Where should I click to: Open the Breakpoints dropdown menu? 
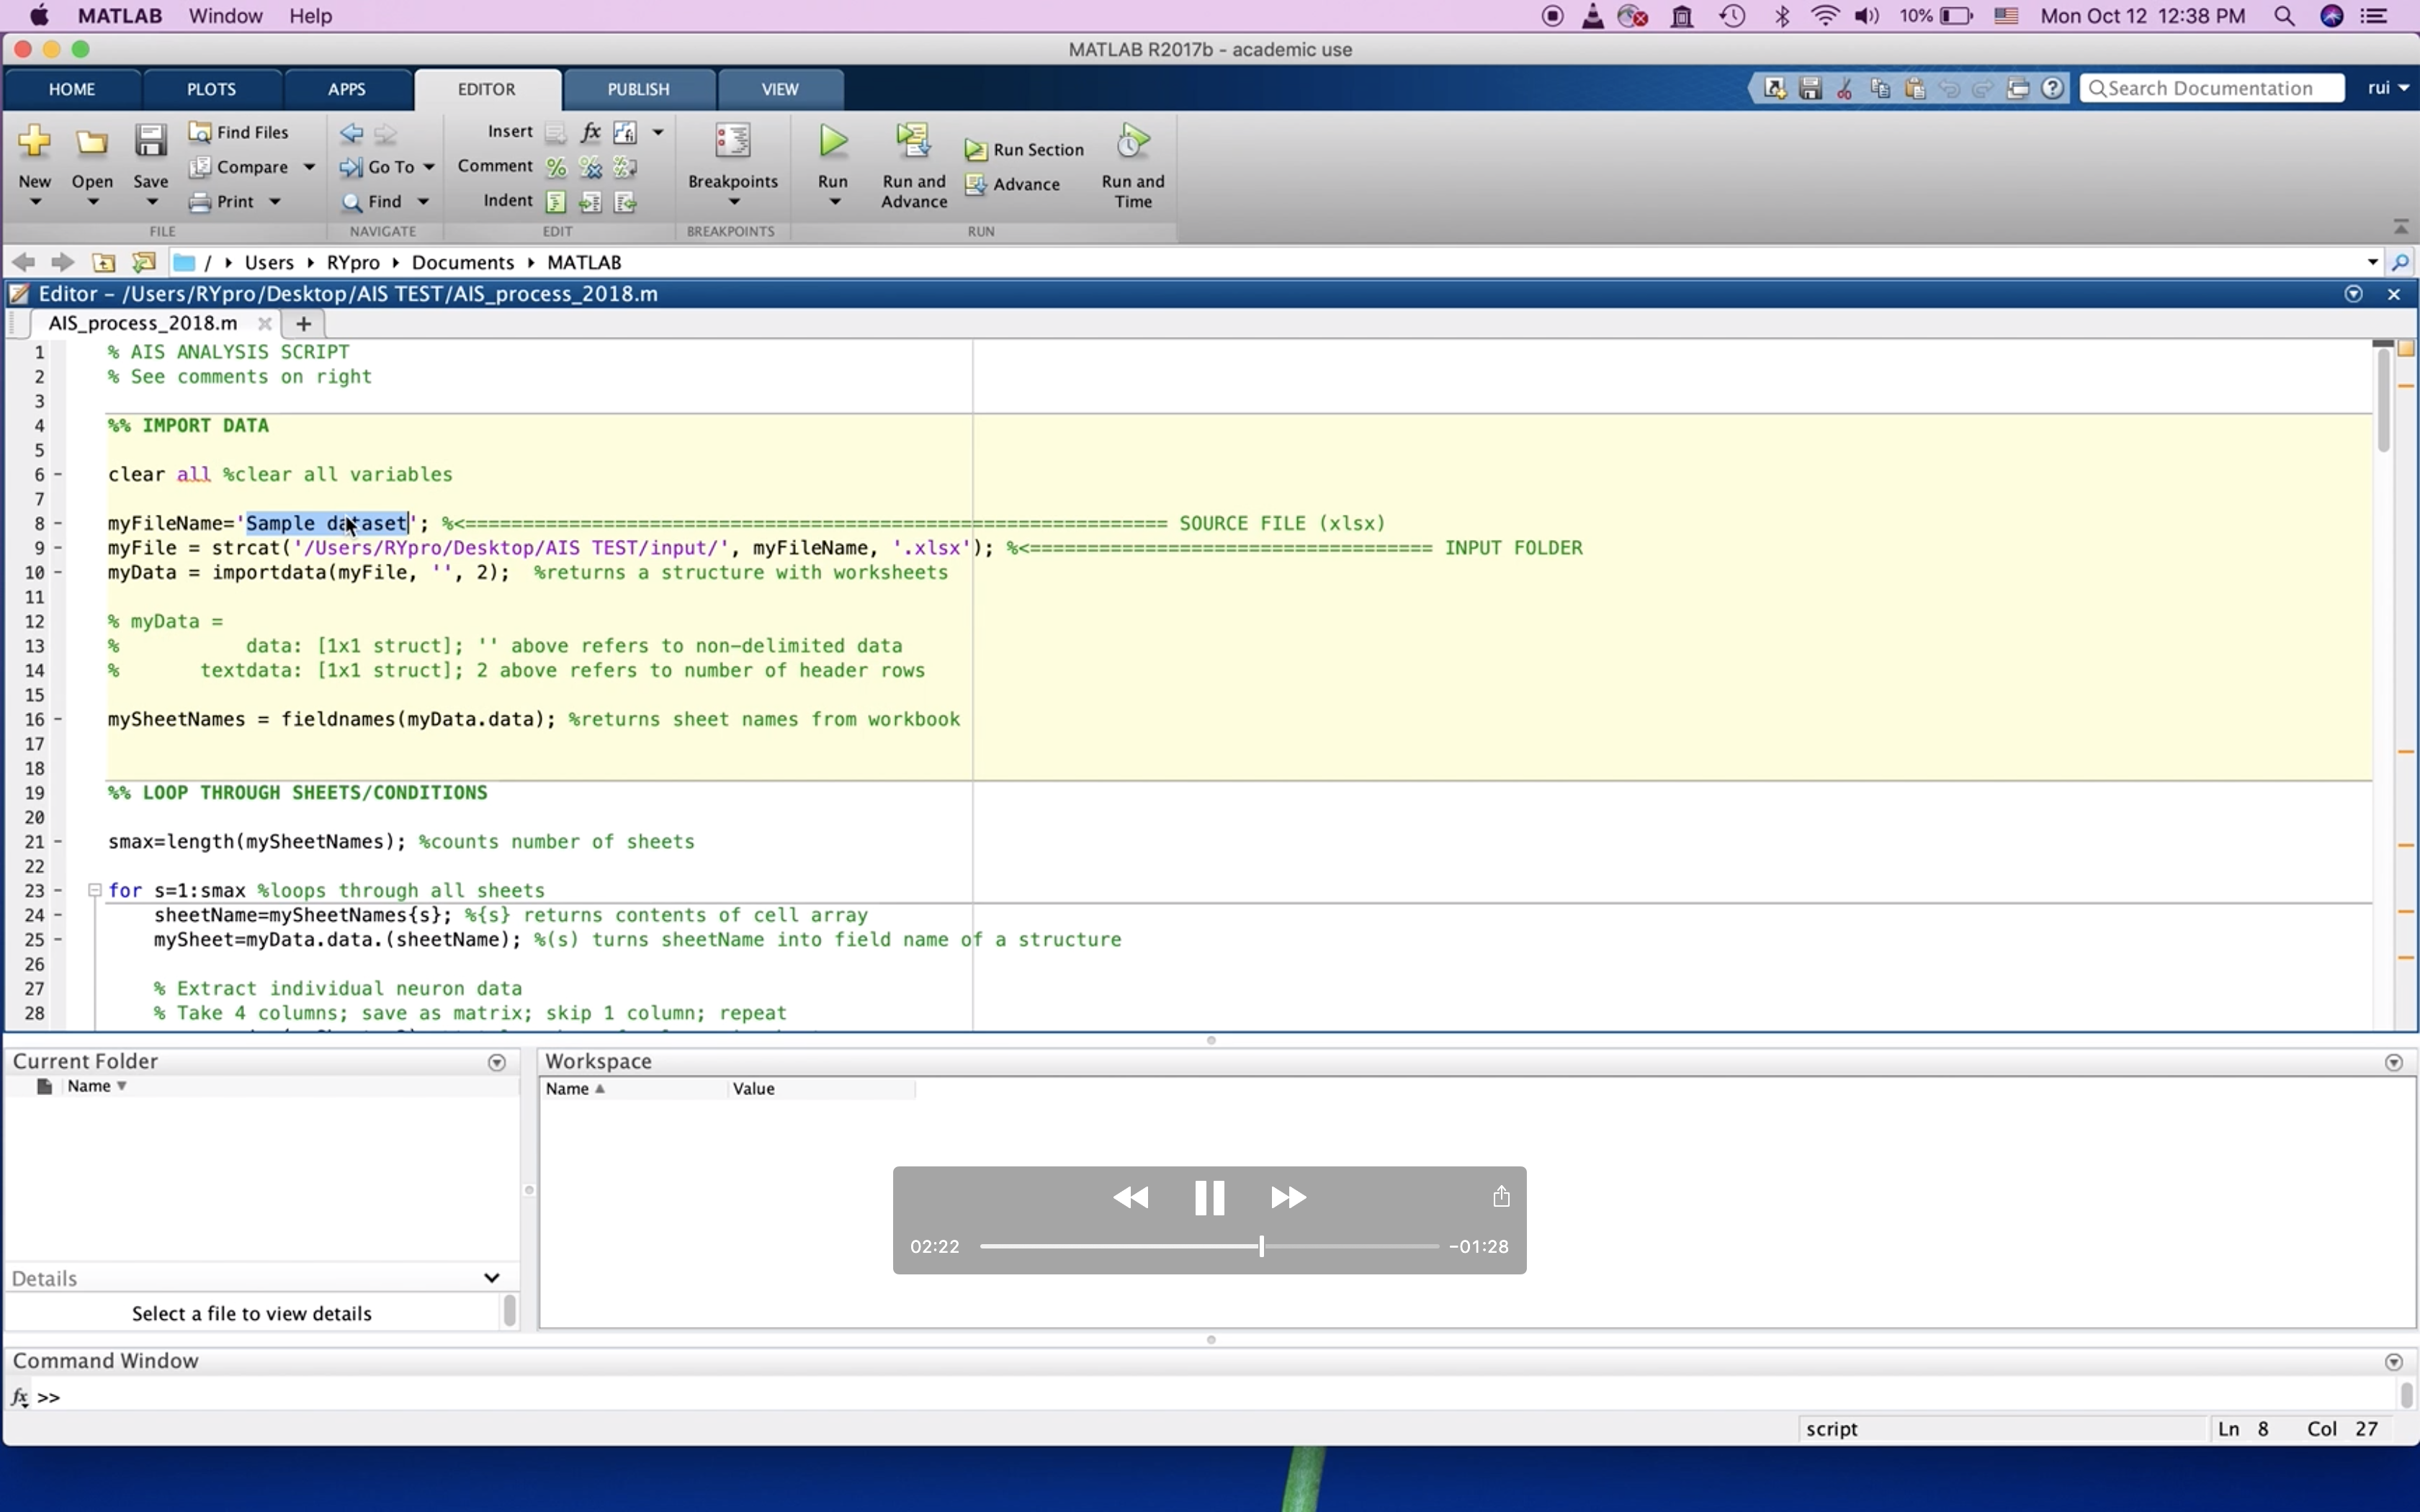click(x=733, y=201)
